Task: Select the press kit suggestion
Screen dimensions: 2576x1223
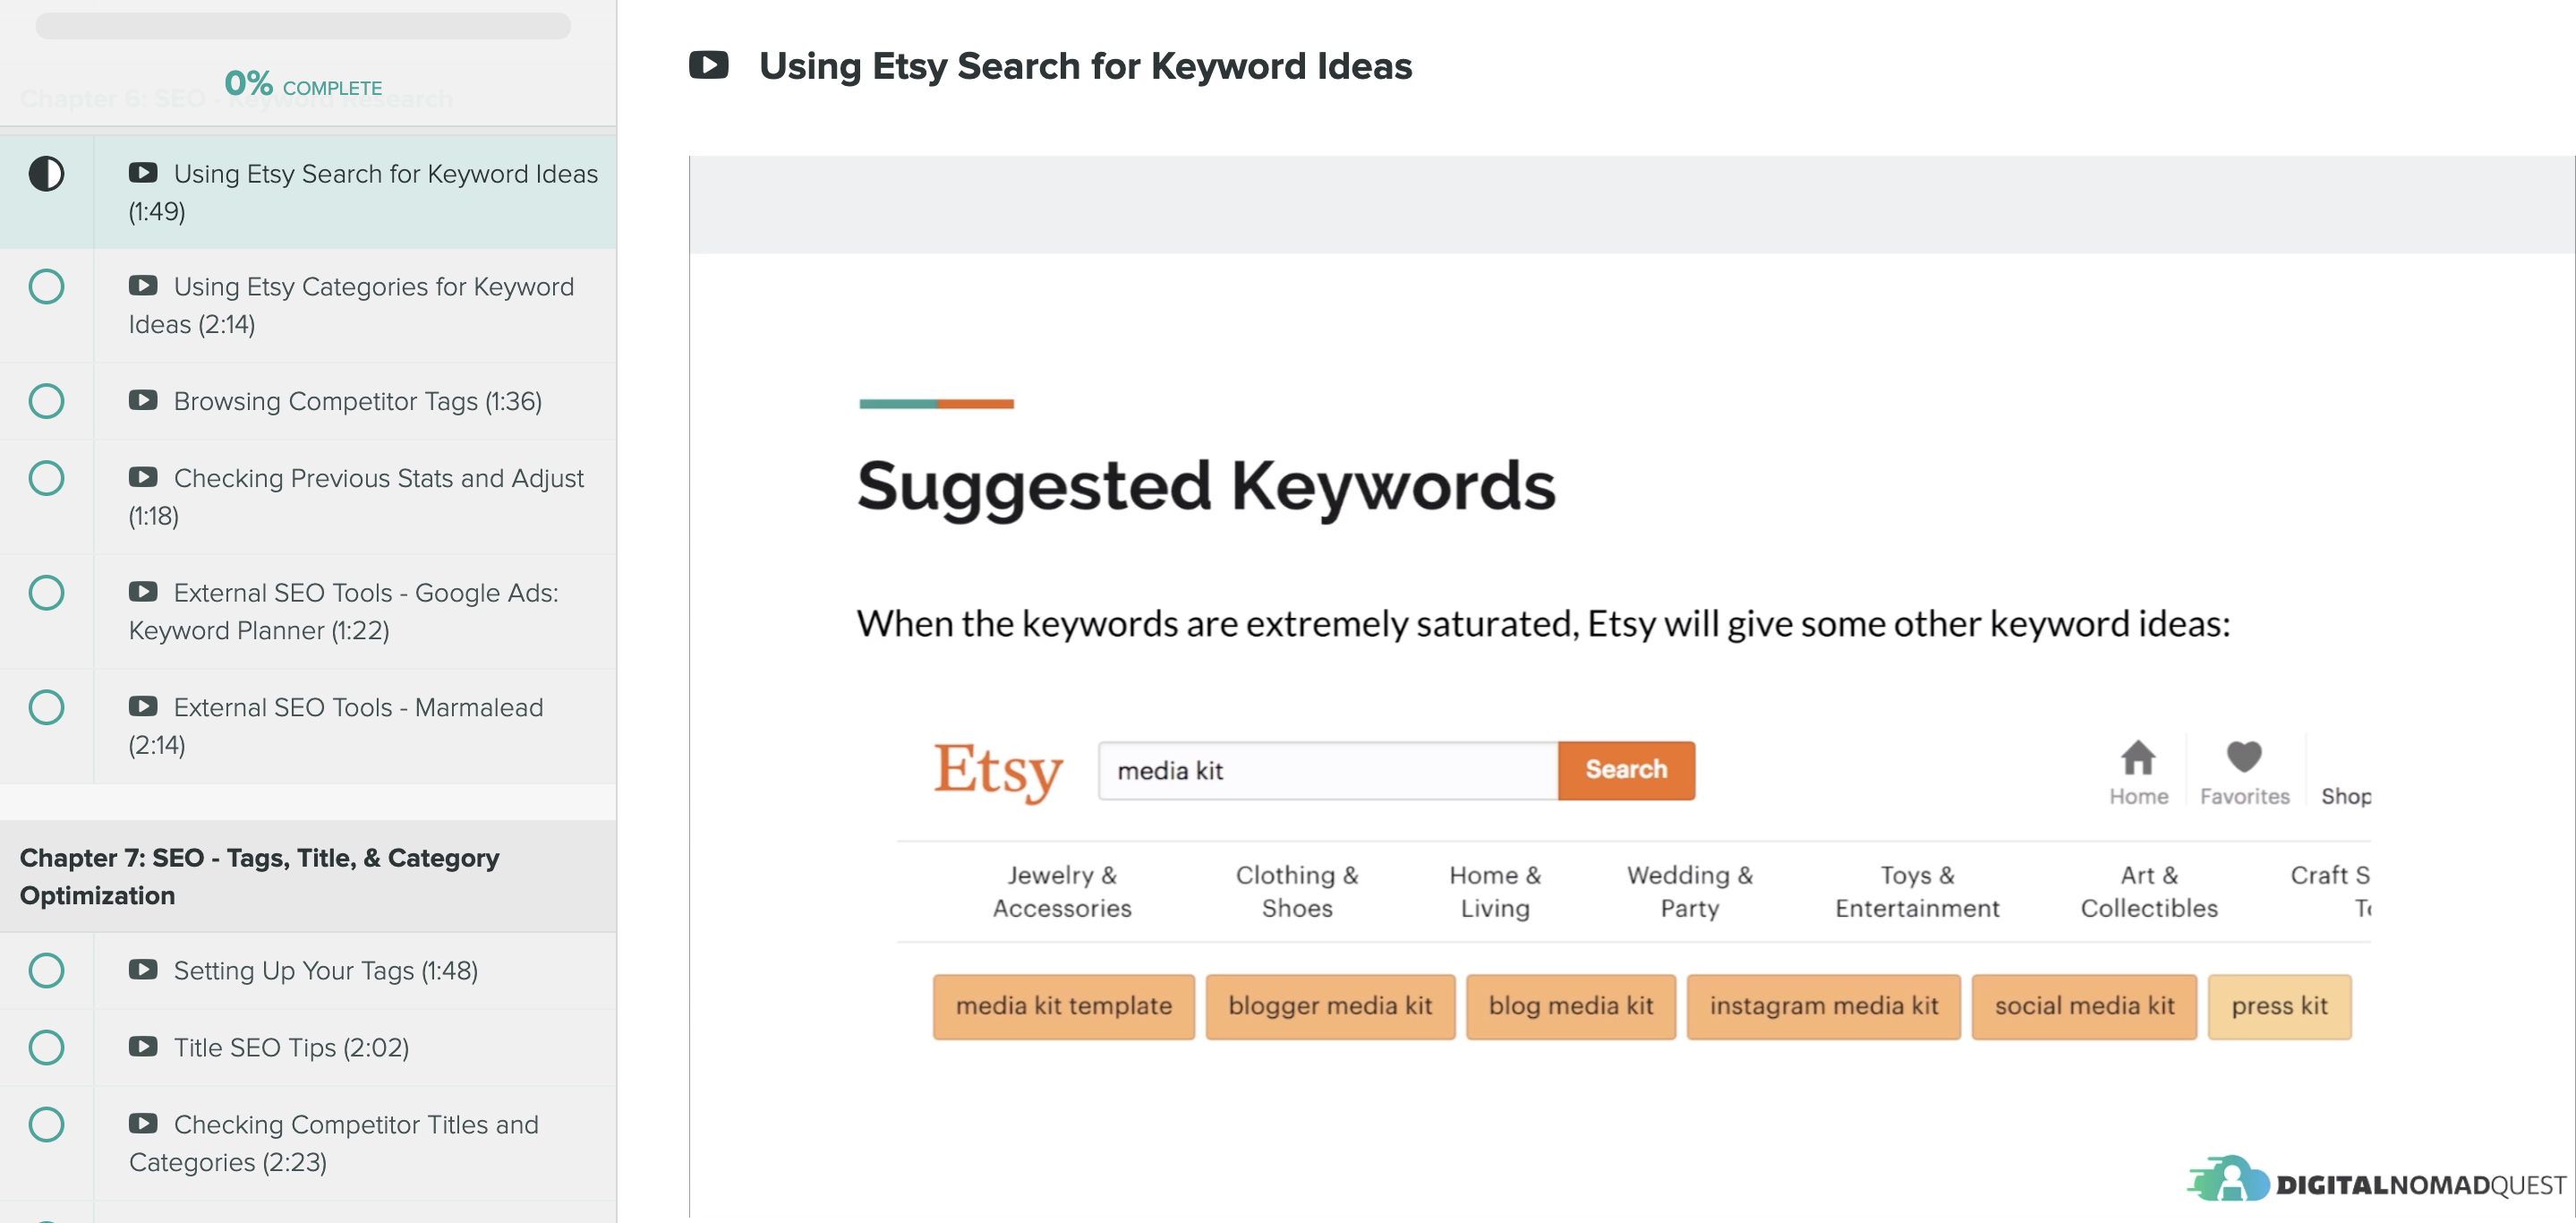Action: tap(2279, 1006)
